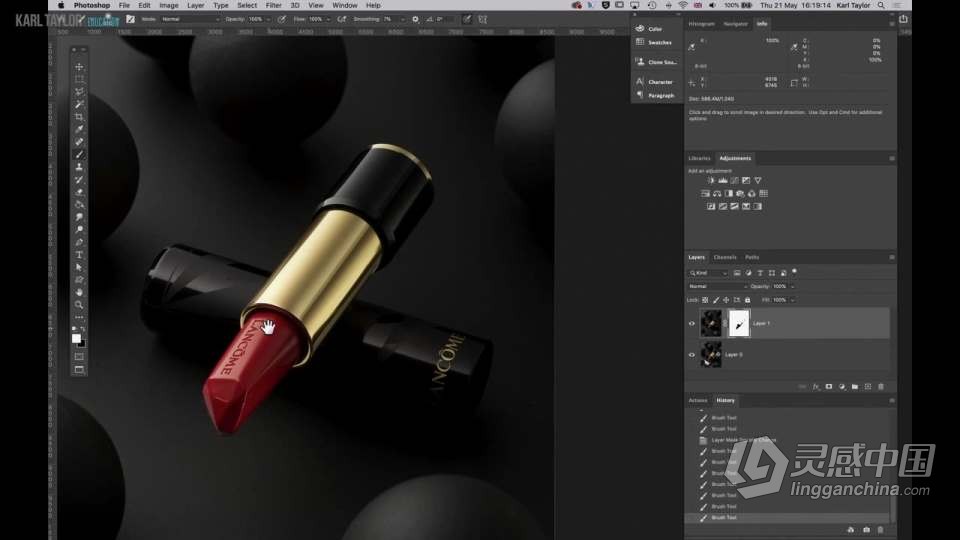960x540 pixels.
Task: Select the Rectangular Marquee tool
Action: pos(79,79)
